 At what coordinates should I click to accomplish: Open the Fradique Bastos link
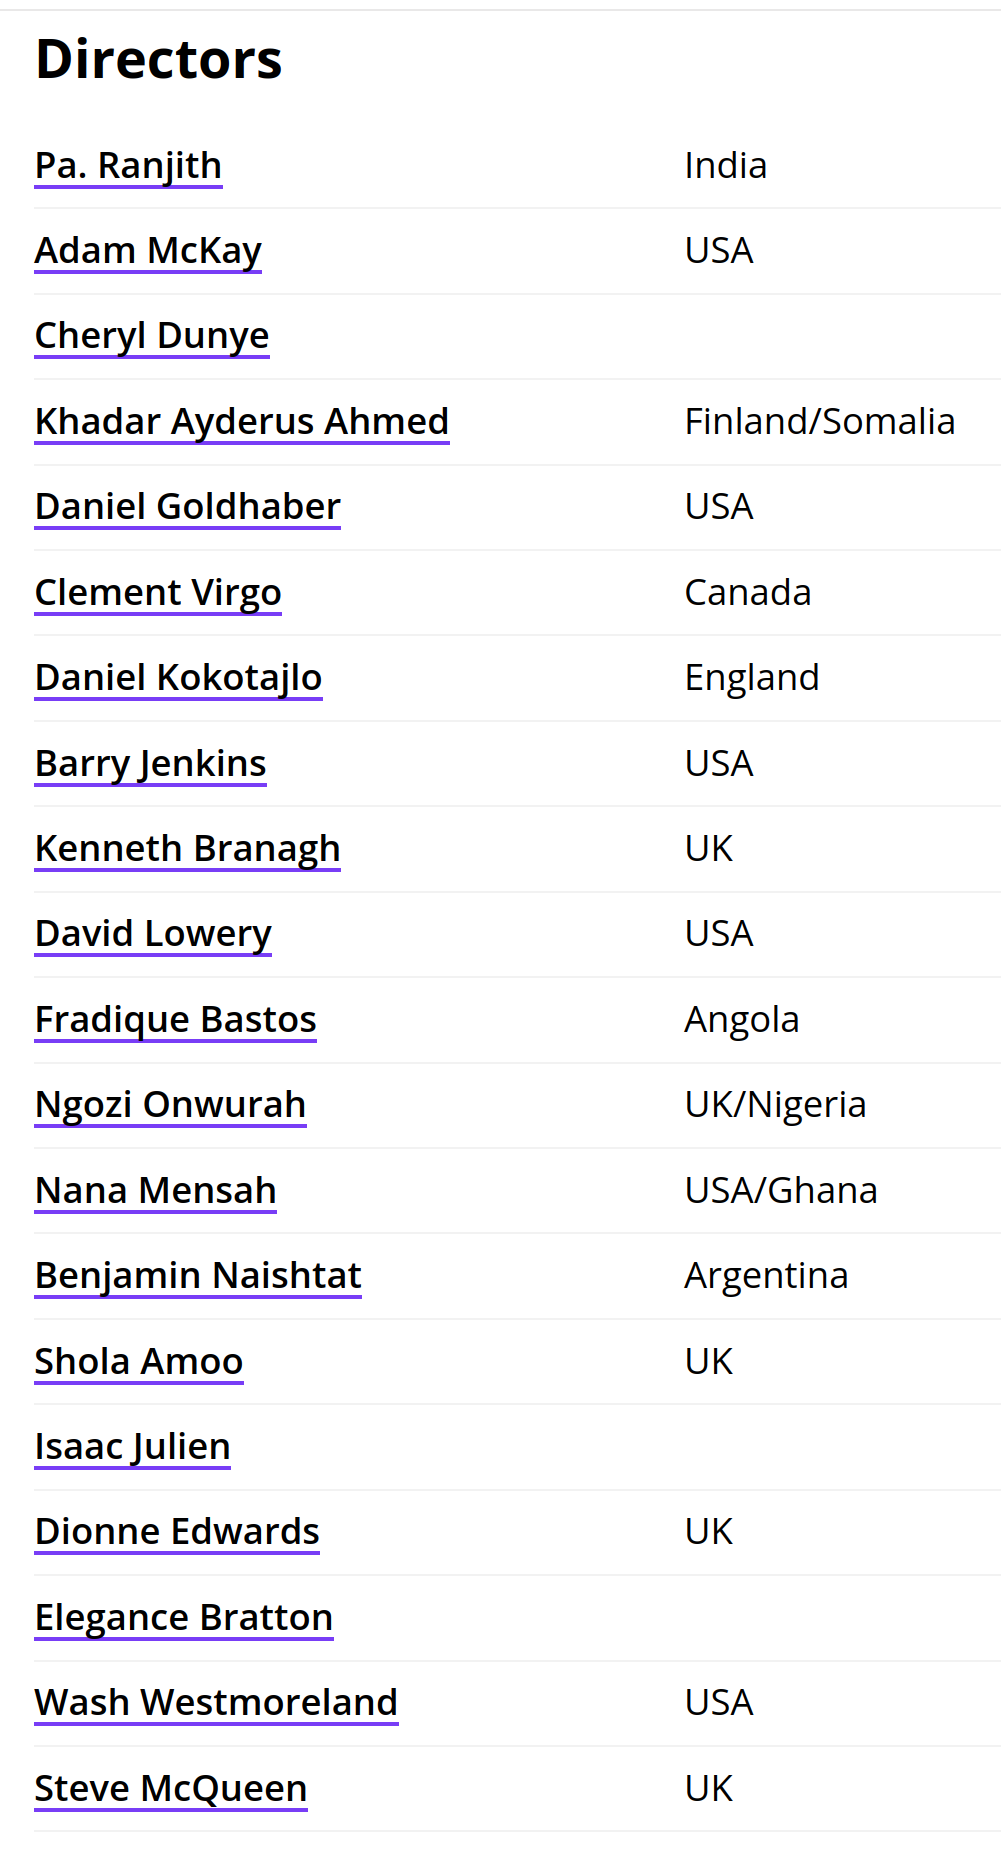tap(176, 1020)
